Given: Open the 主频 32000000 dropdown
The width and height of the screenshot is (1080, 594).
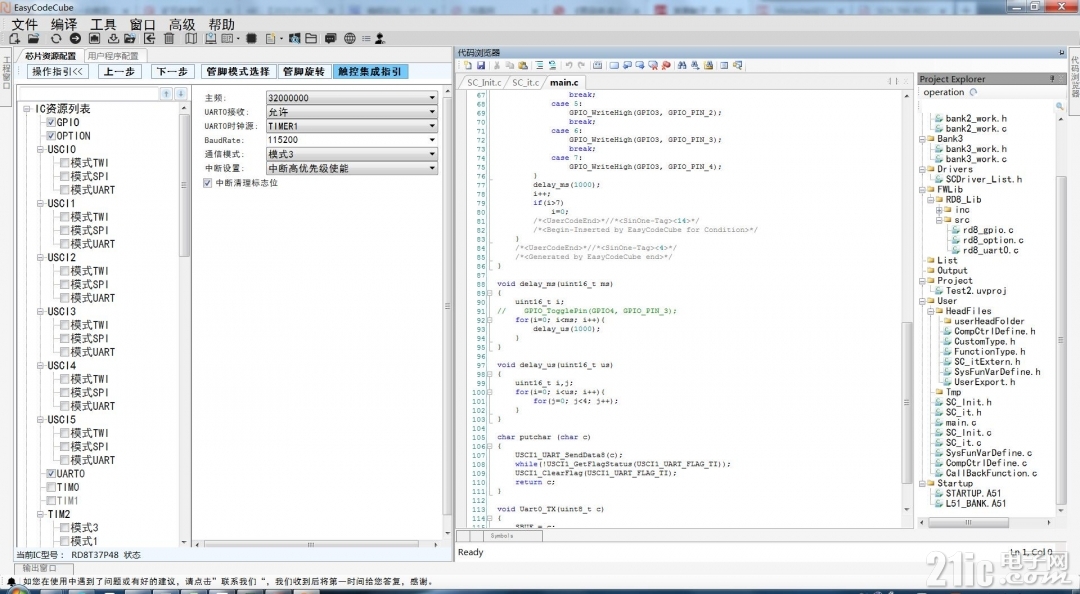Looking at the screenshot, I should point(352,98).
